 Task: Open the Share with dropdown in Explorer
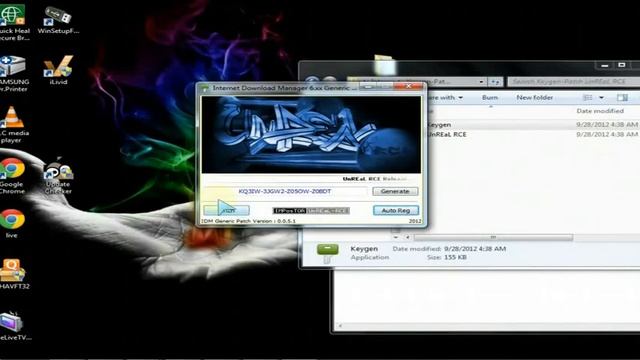pos(445,98)
